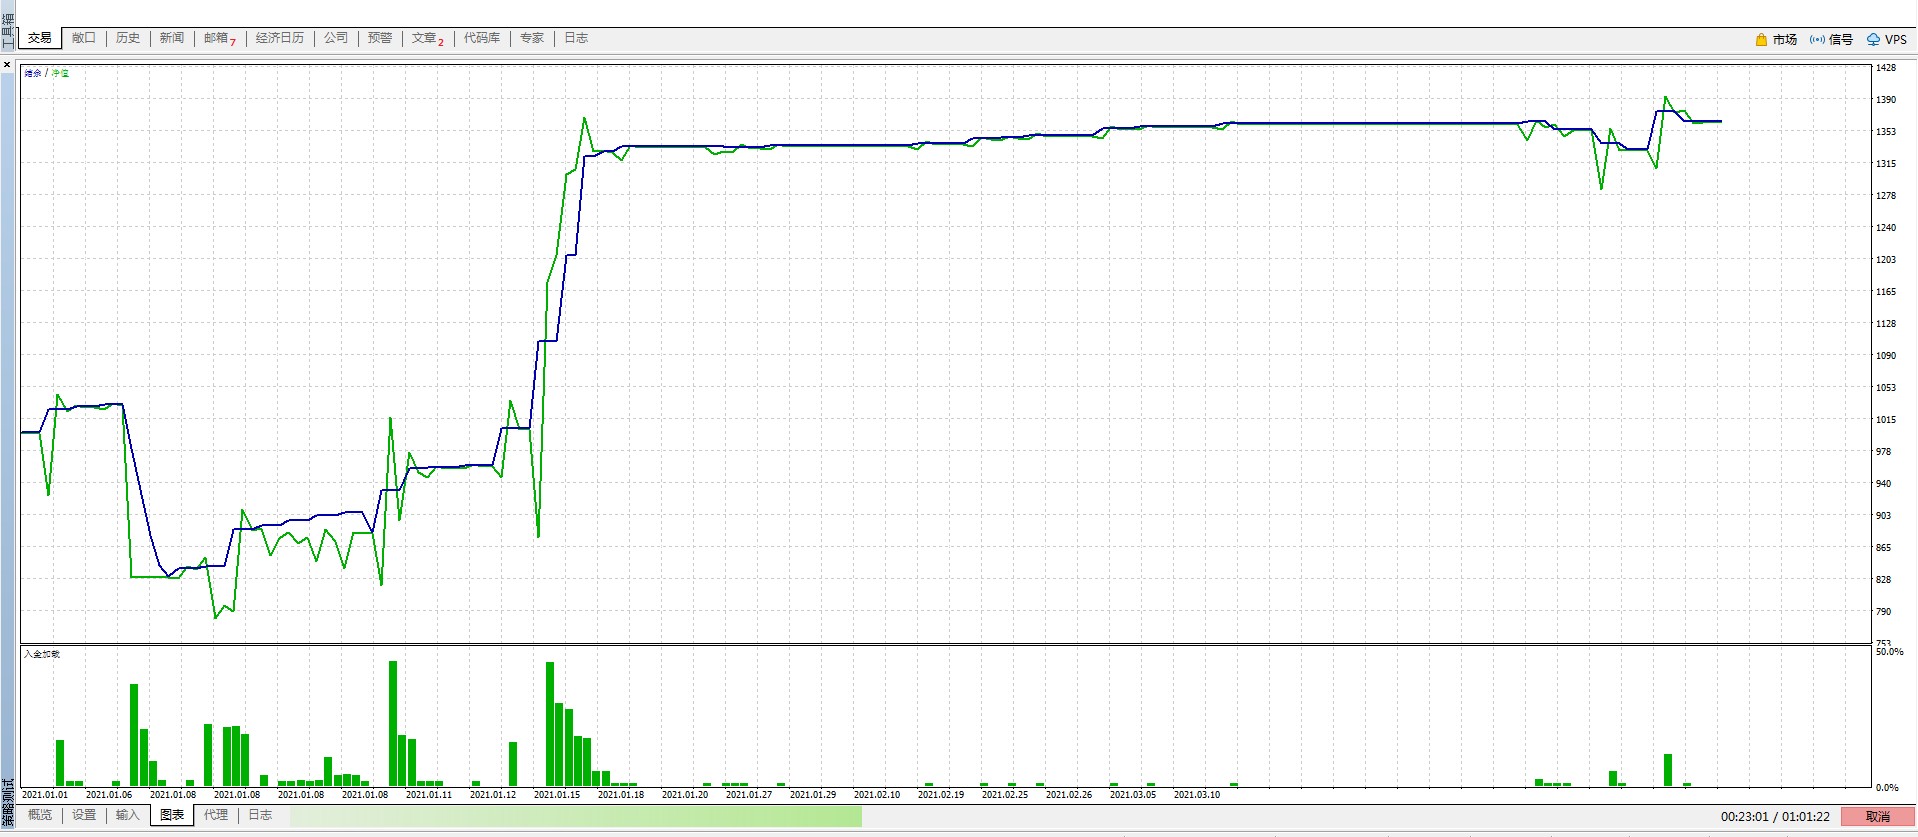Open the 邮箱 tab with 7 unread
1918x837 pixels.
[220, 38]
